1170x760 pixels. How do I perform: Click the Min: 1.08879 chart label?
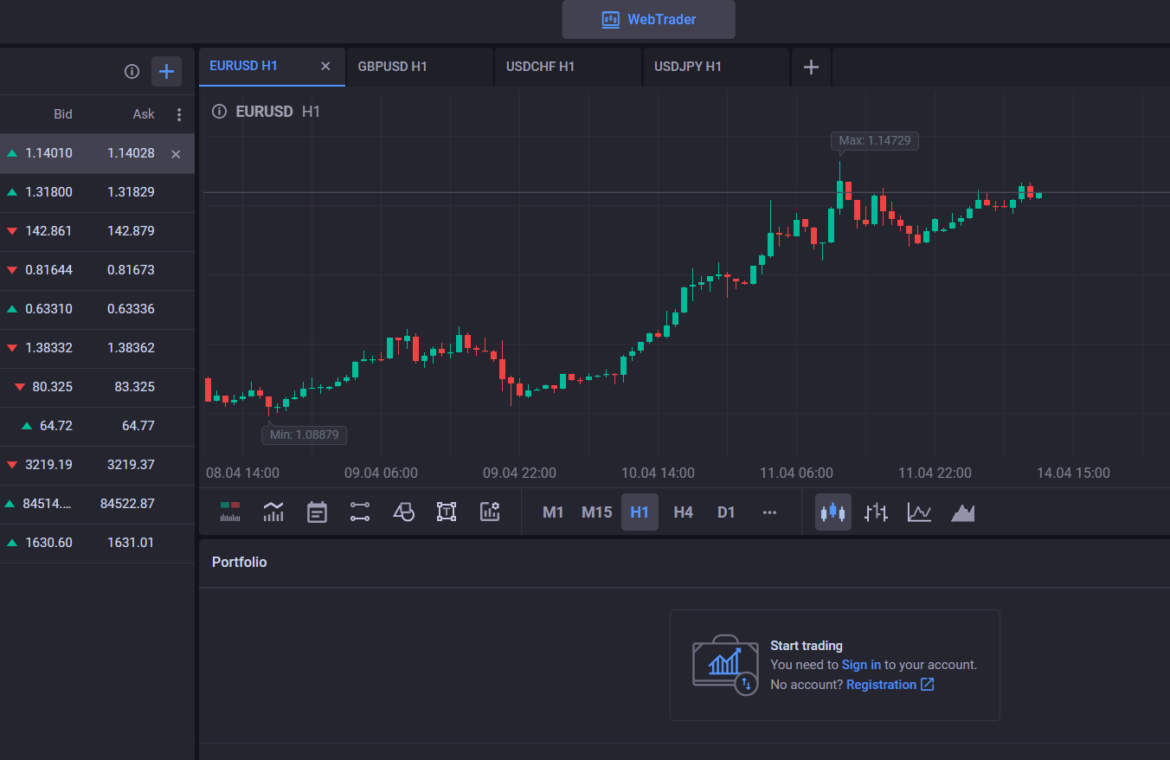coord(304,434)
